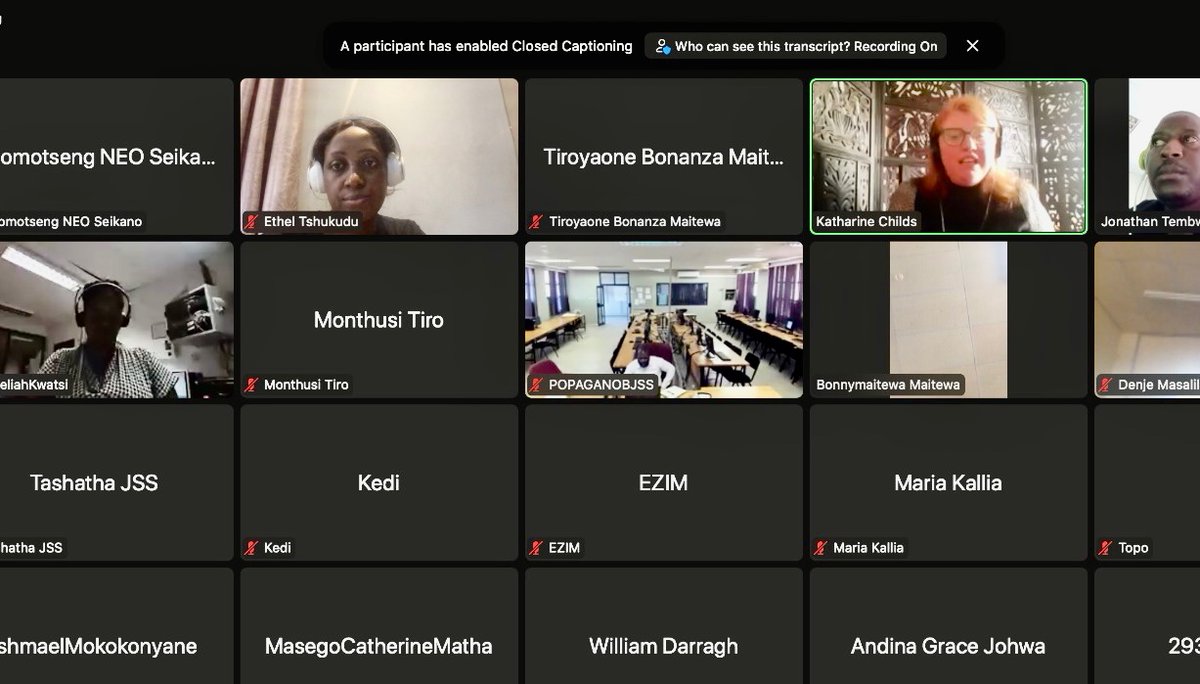Select the Maria Kallia participant tile
Image resolution: width=1200 pixels, height=684 pixels.
pos(948,483)
